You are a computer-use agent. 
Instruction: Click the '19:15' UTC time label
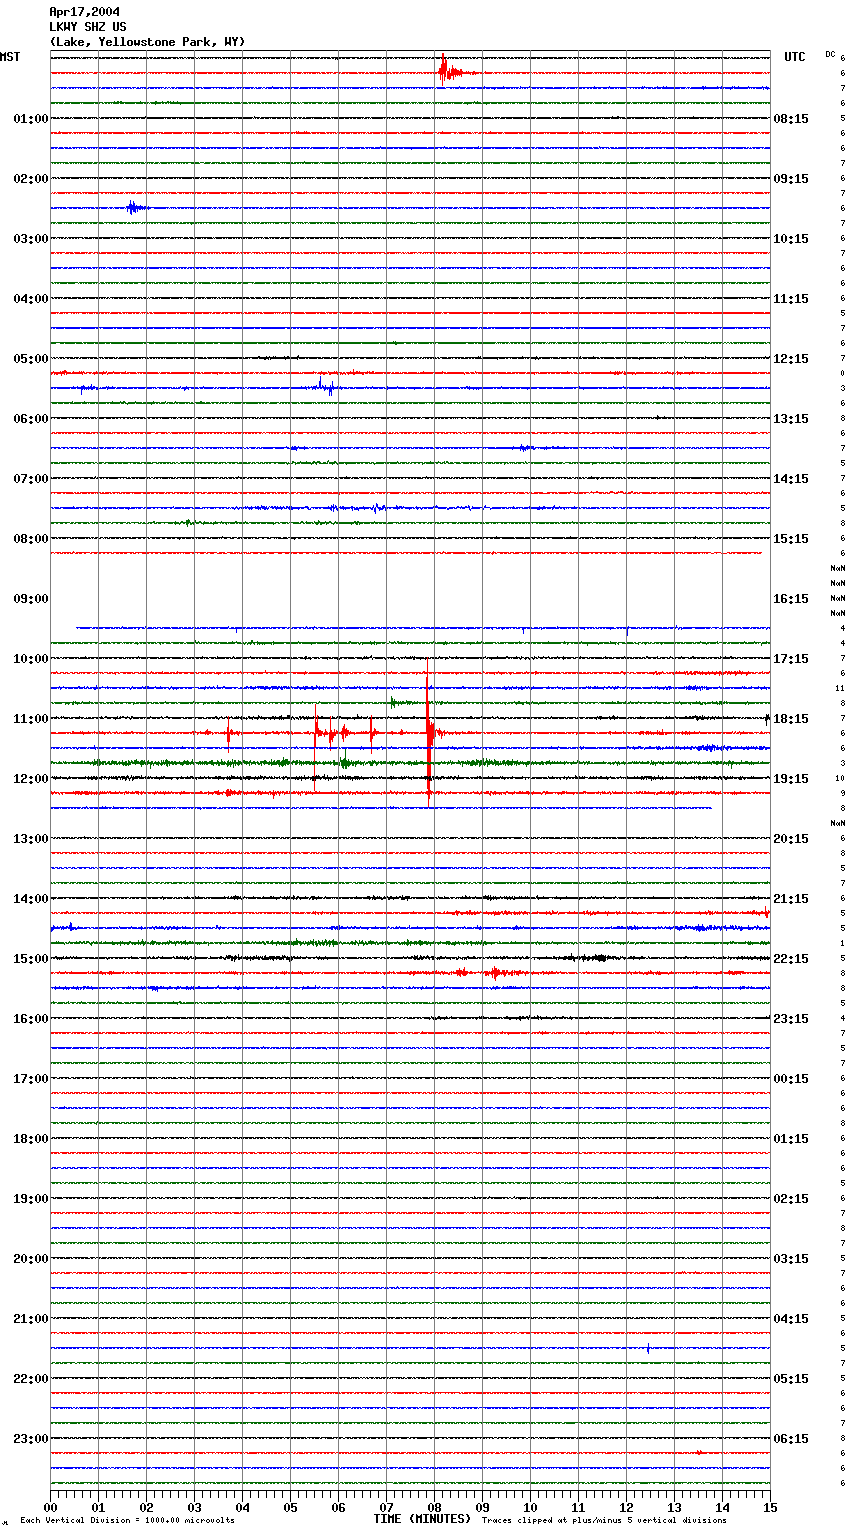[x=791, y=779]
